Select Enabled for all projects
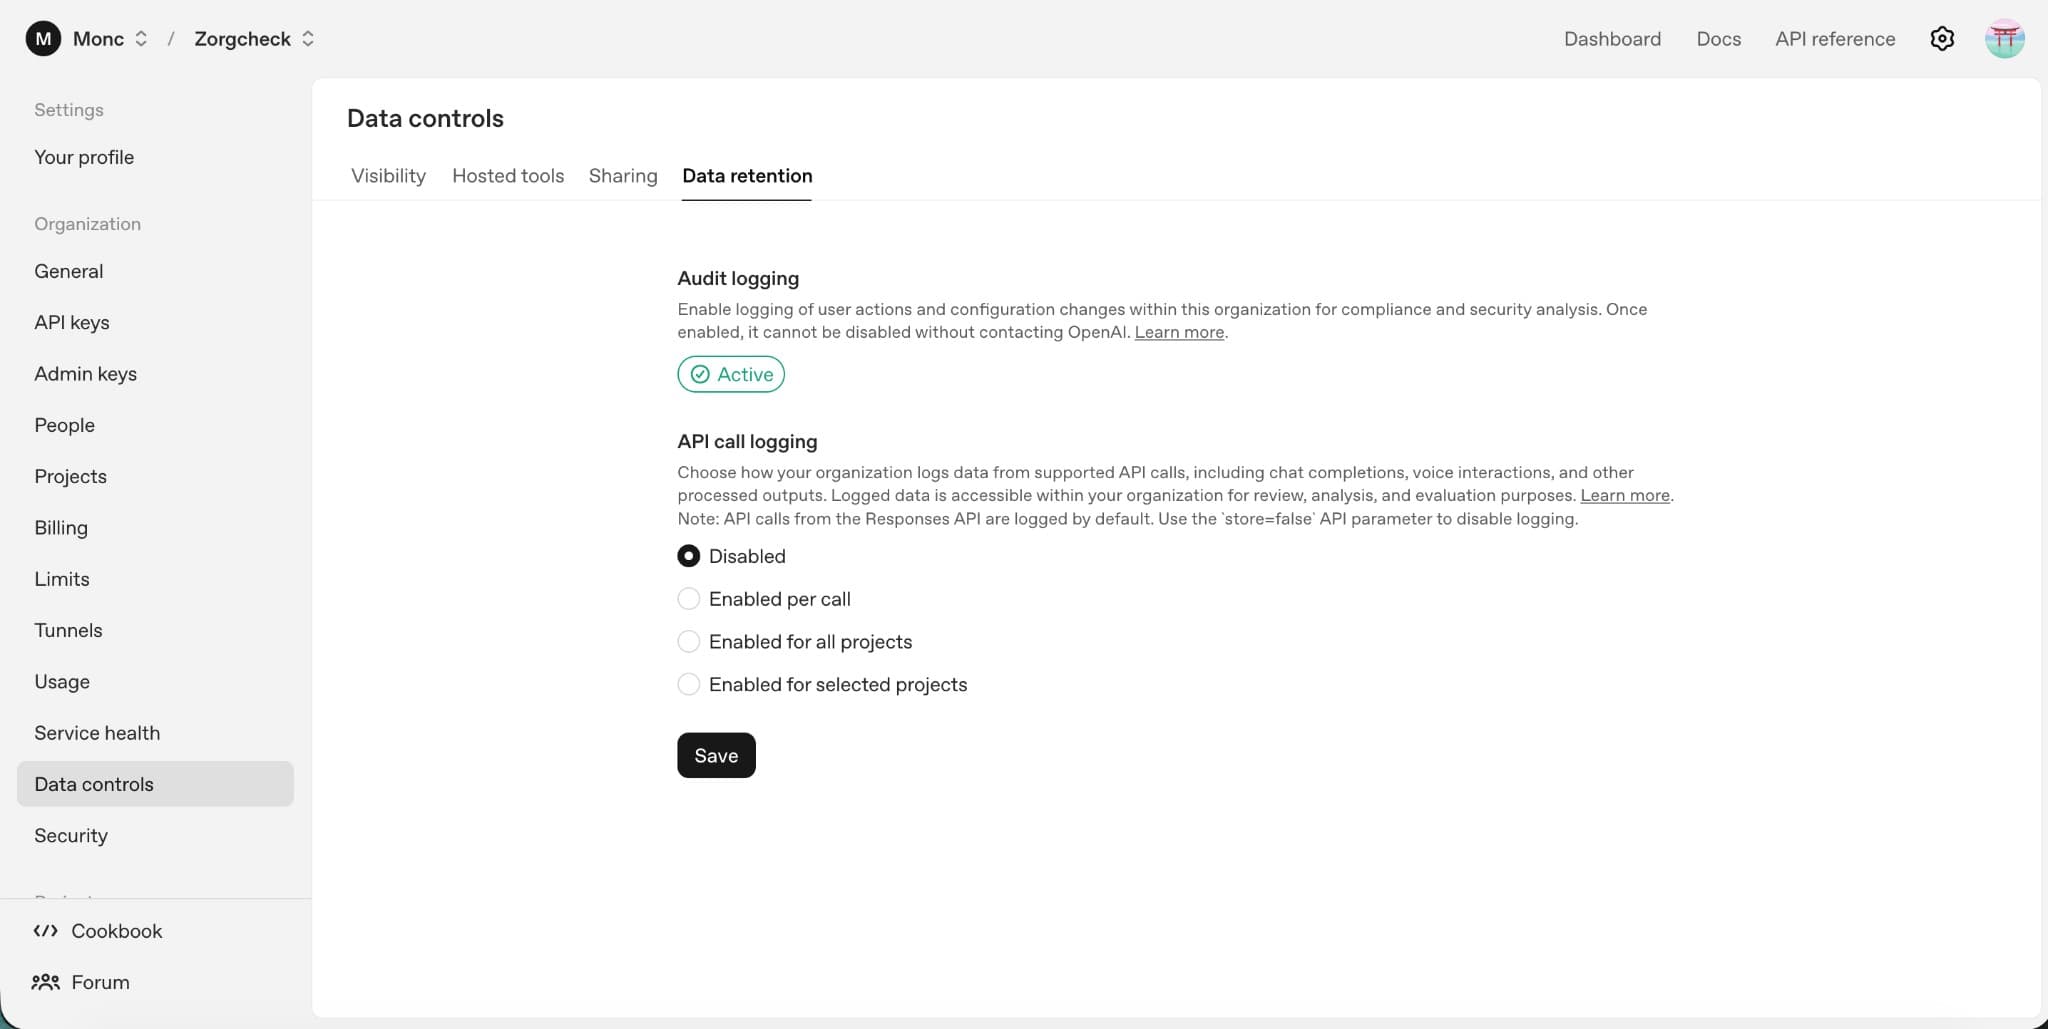Screen dimensions: 2048x1029 [x=688, y=642]
